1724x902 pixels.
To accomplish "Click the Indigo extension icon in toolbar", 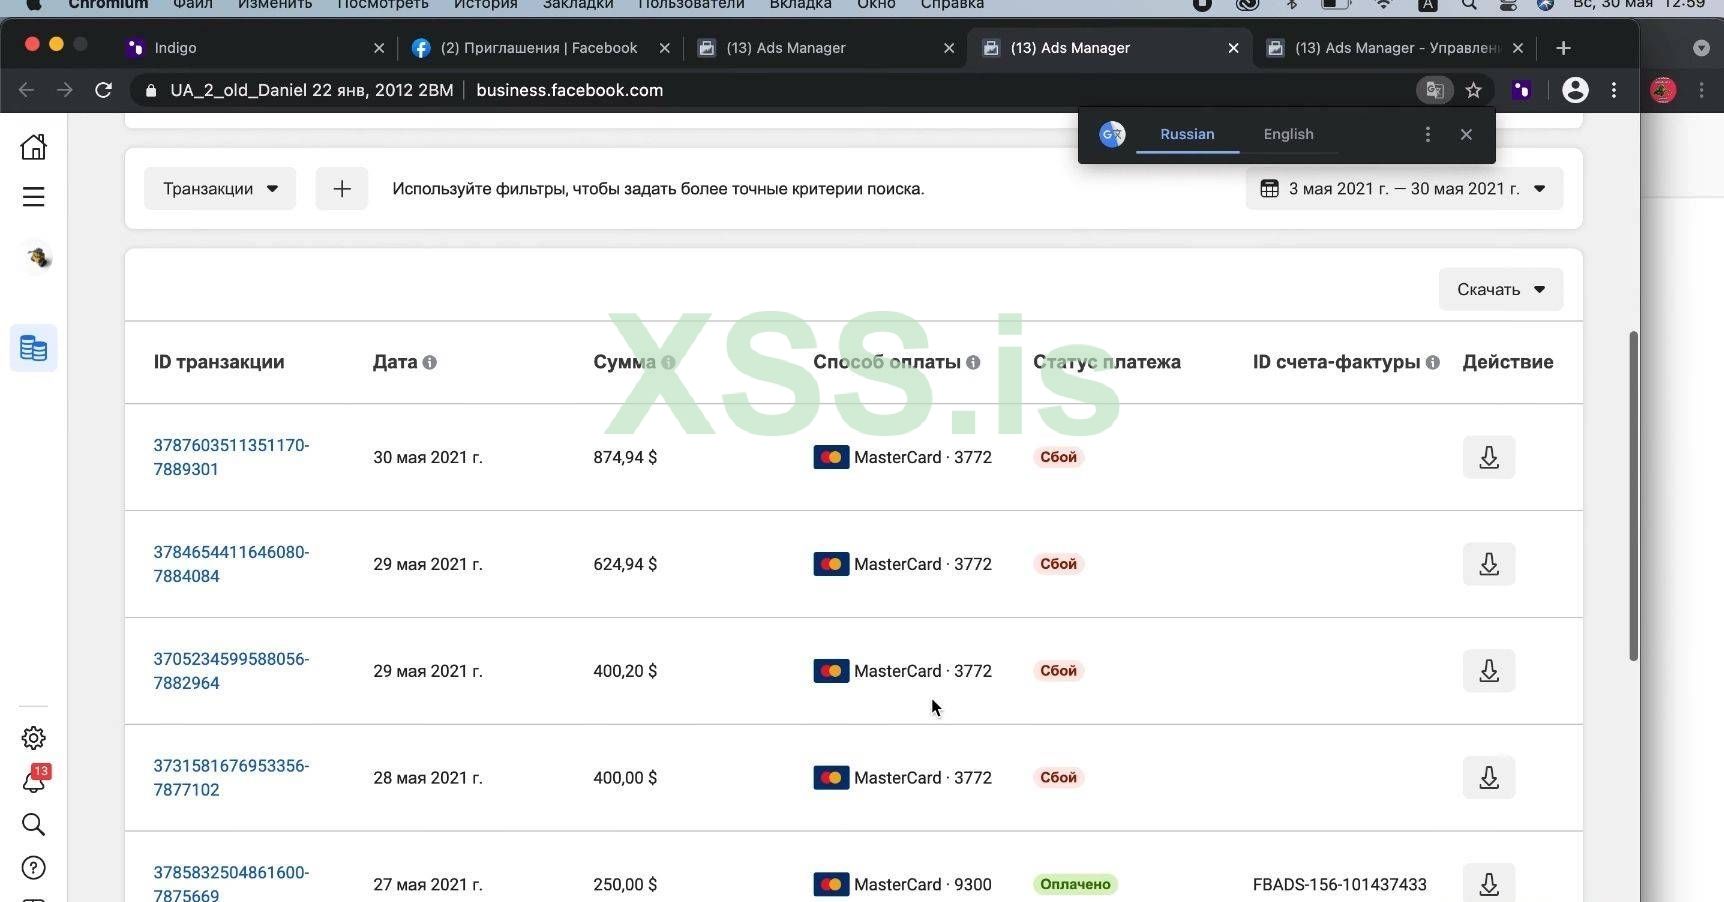I will (1521, 90).
